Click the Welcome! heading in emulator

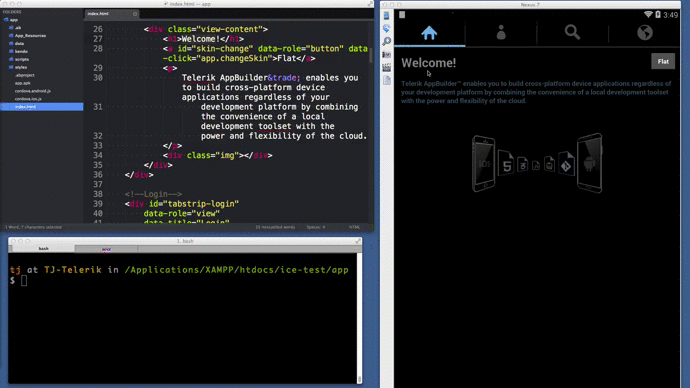point(428,63)
